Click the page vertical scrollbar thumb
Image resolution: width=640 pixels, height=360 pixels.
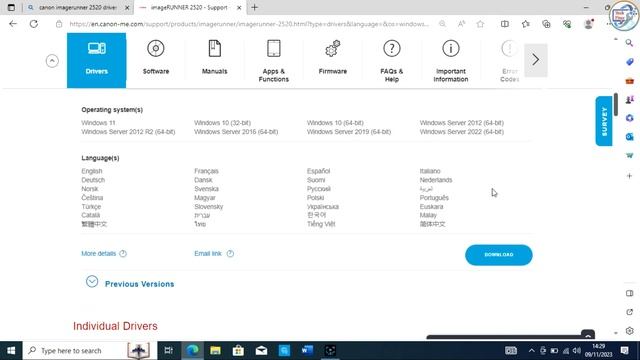click(x=616, y=104)
